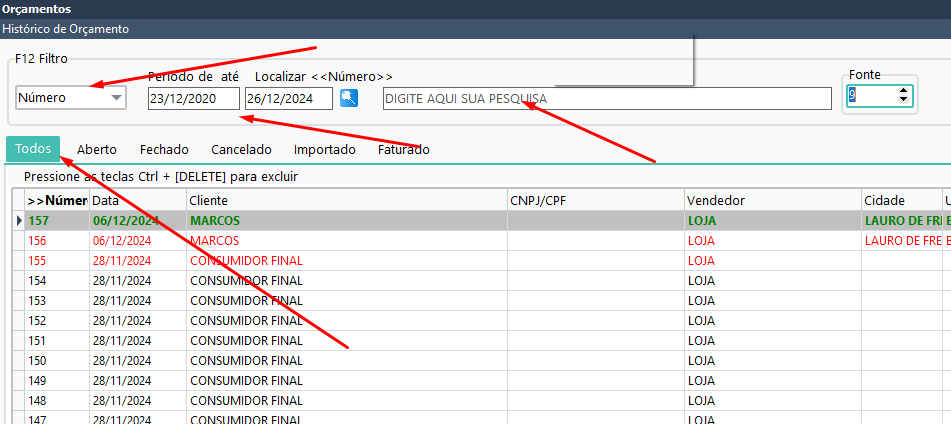This screenshot has width=951, height=424.
Task: Select budget row number 148
Action: point(482,400)
